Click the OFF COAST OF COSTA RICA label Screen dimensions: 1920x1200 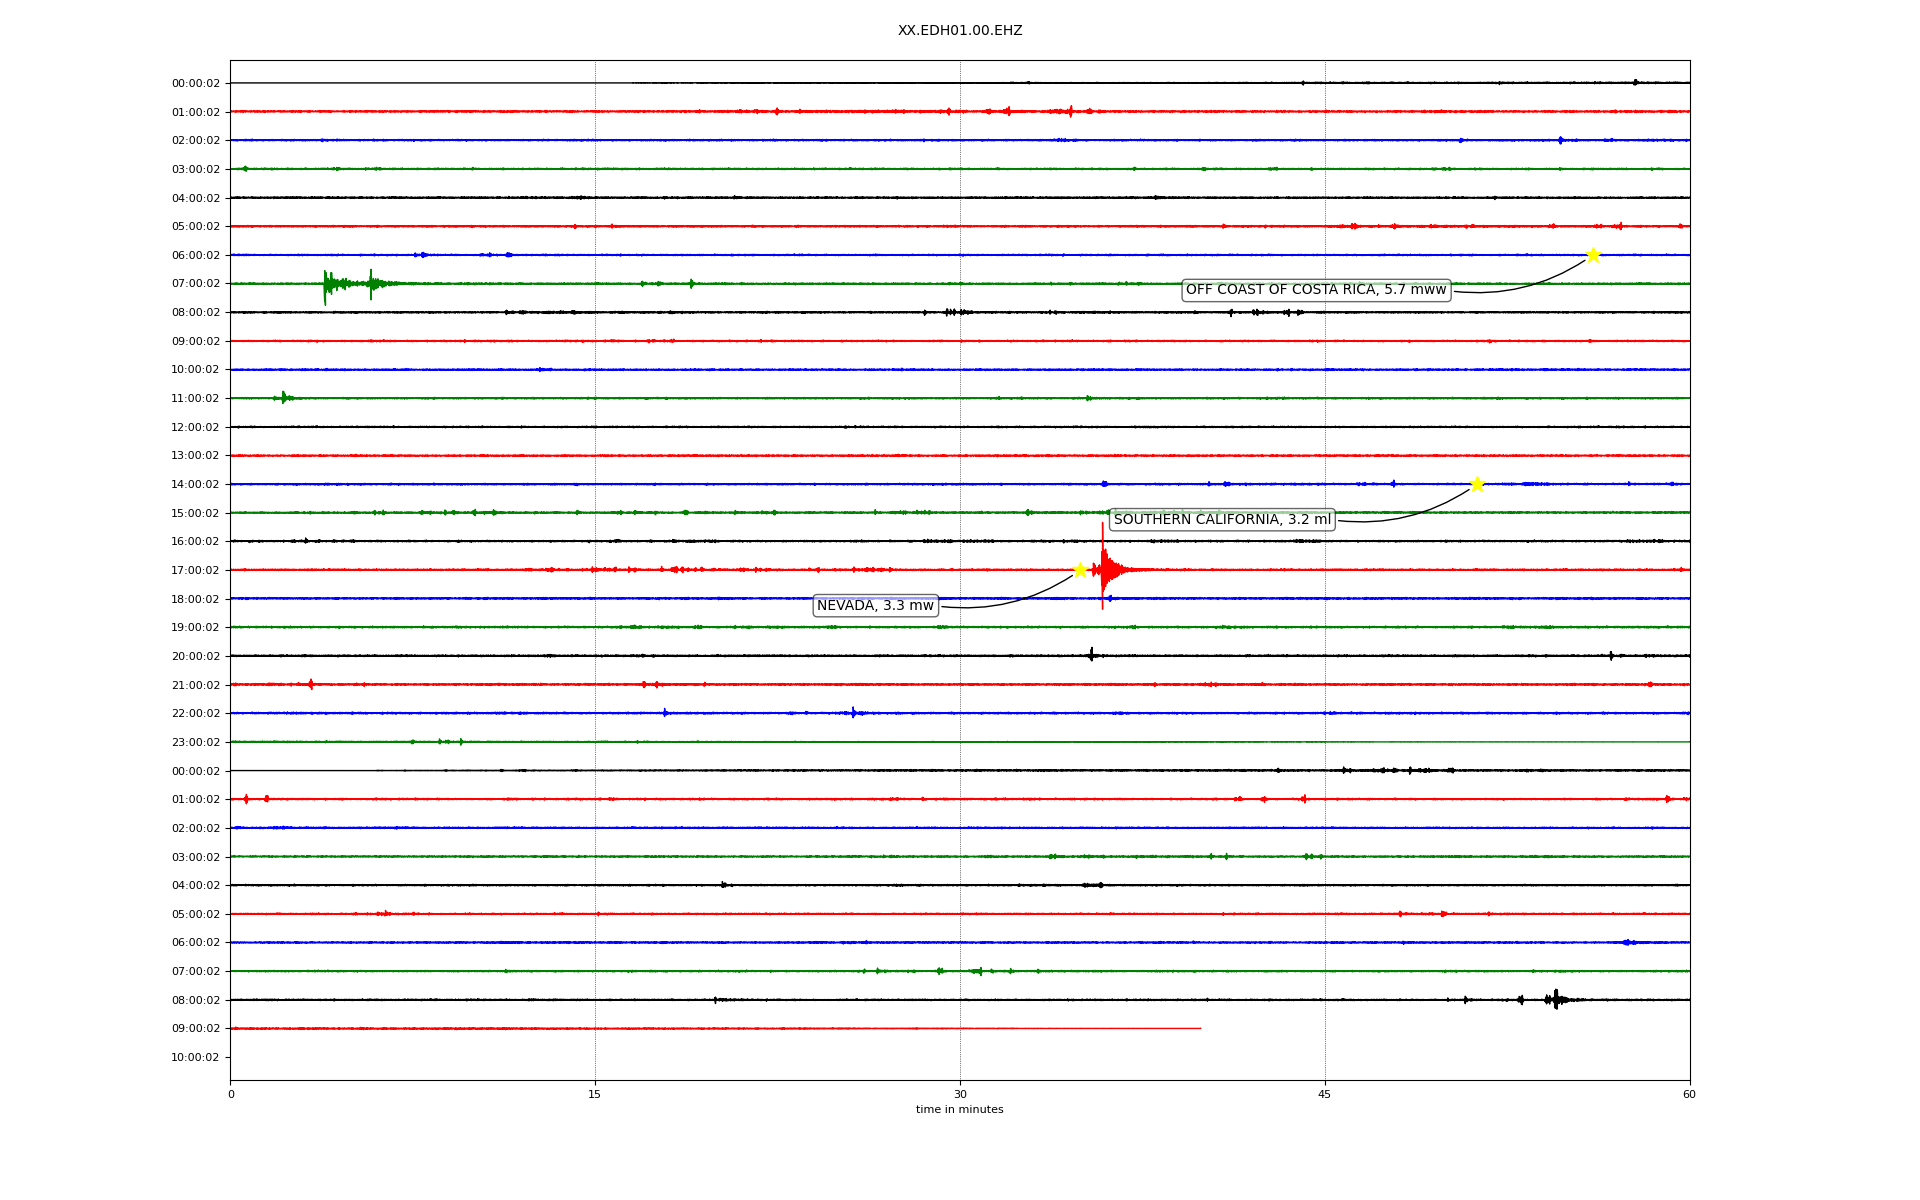pos(1316,290)
